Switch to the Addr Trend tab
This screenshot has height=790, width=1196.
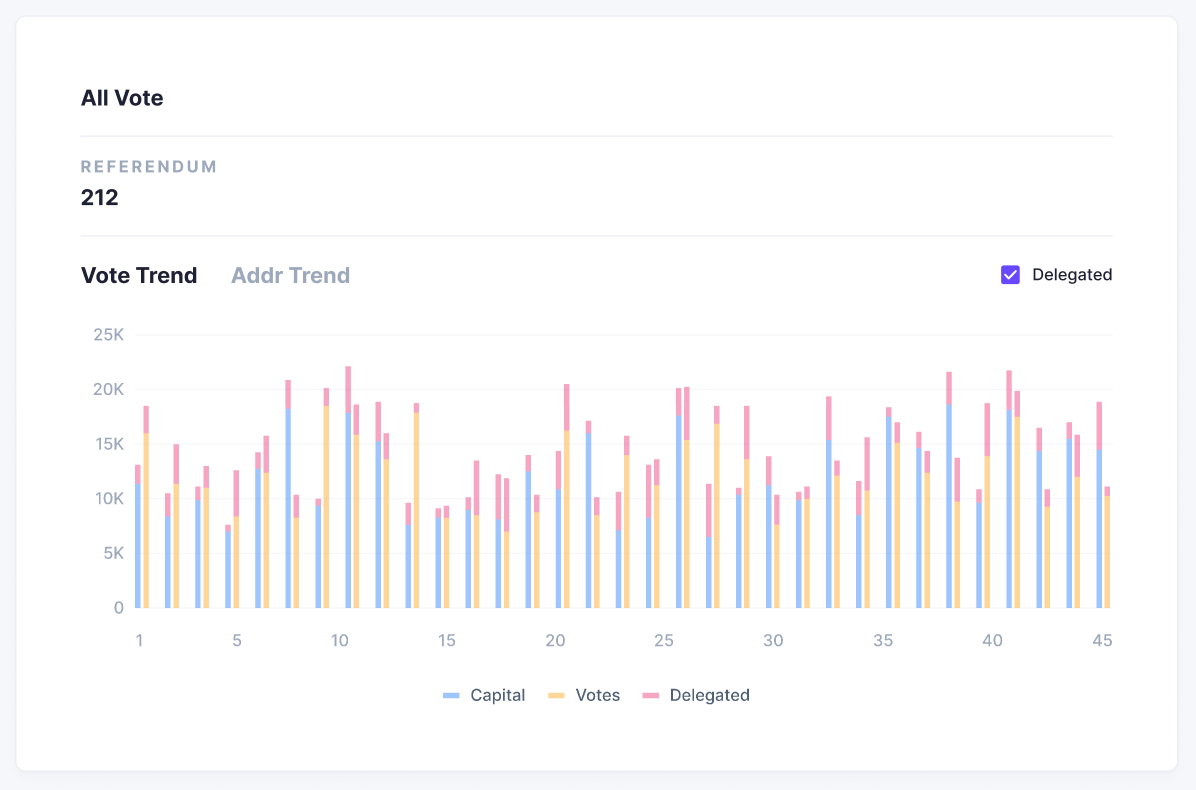point(290,275)
